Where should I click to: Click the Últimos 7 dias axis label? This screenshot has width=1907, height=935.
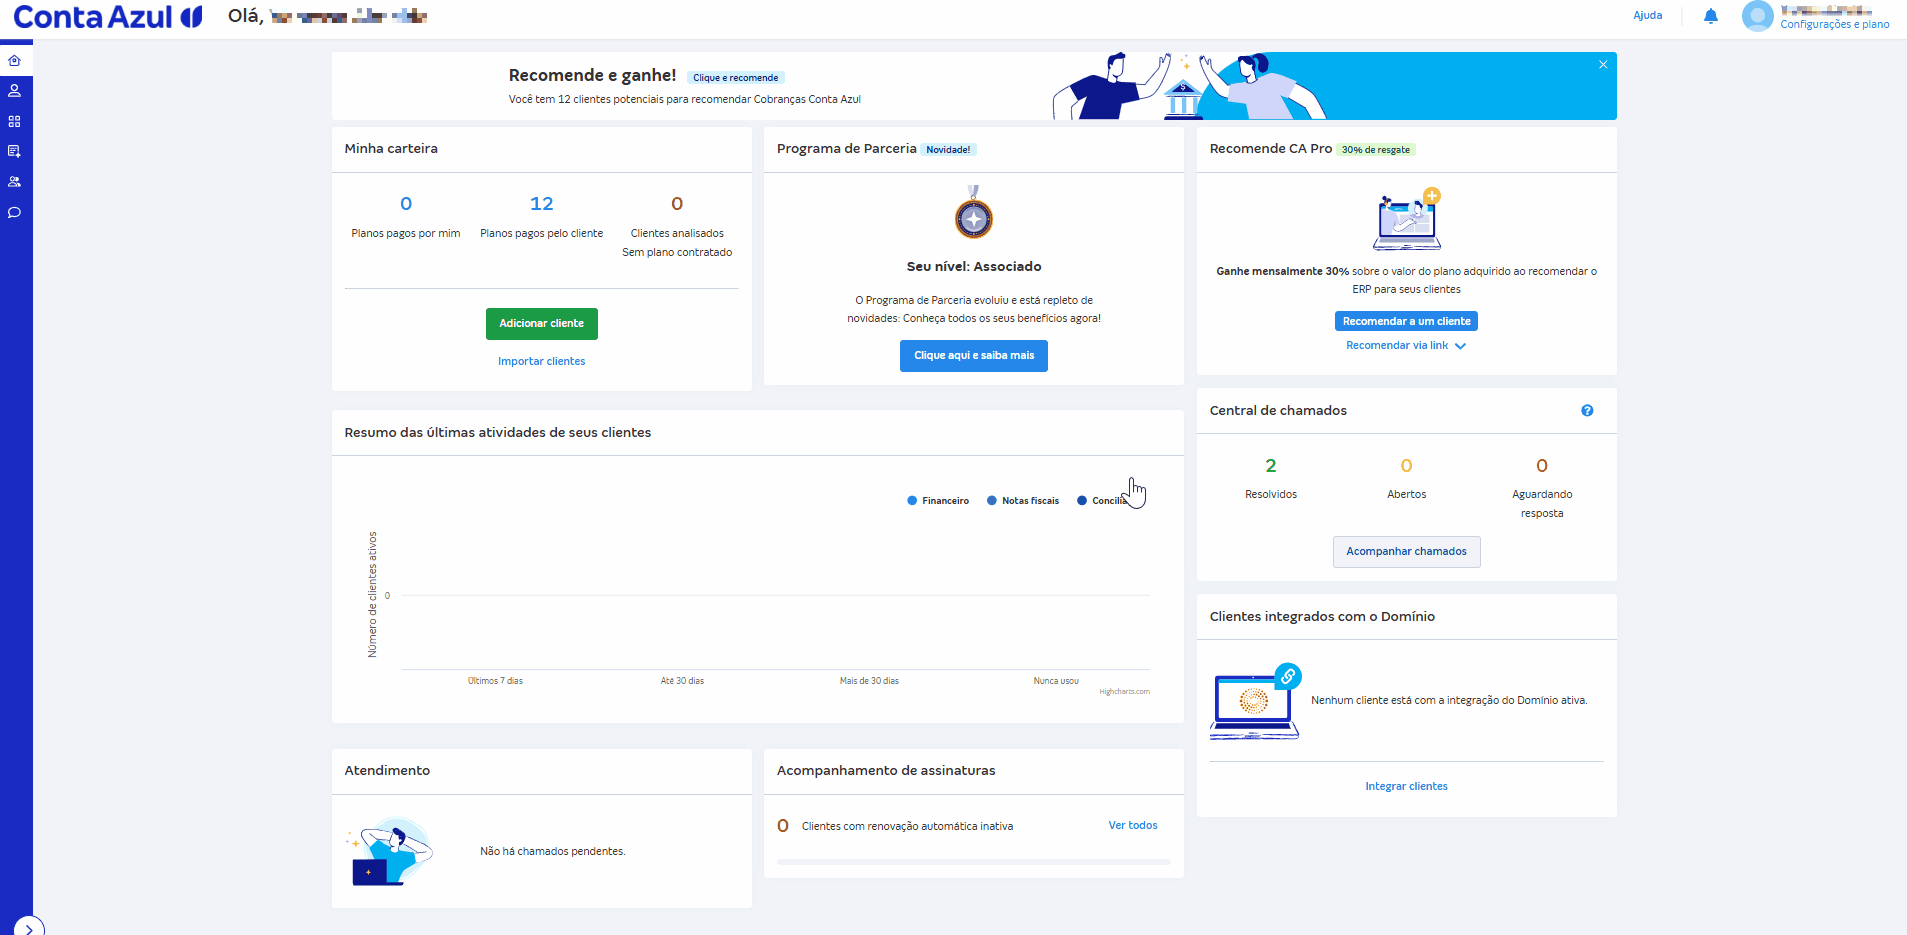point(495,681)
